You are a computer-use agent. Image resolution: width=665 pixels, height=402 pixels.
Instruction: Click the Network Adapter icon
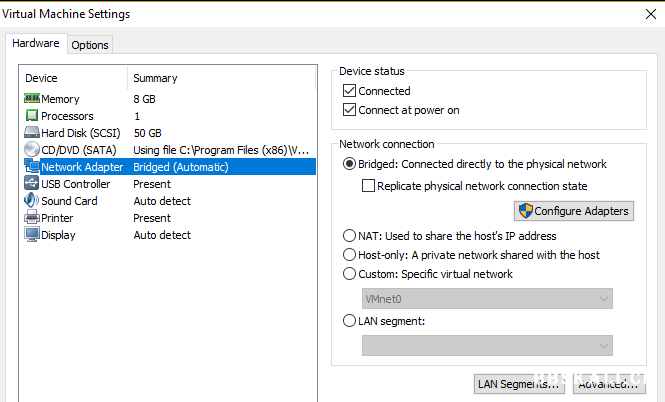(x=32, y=166)
